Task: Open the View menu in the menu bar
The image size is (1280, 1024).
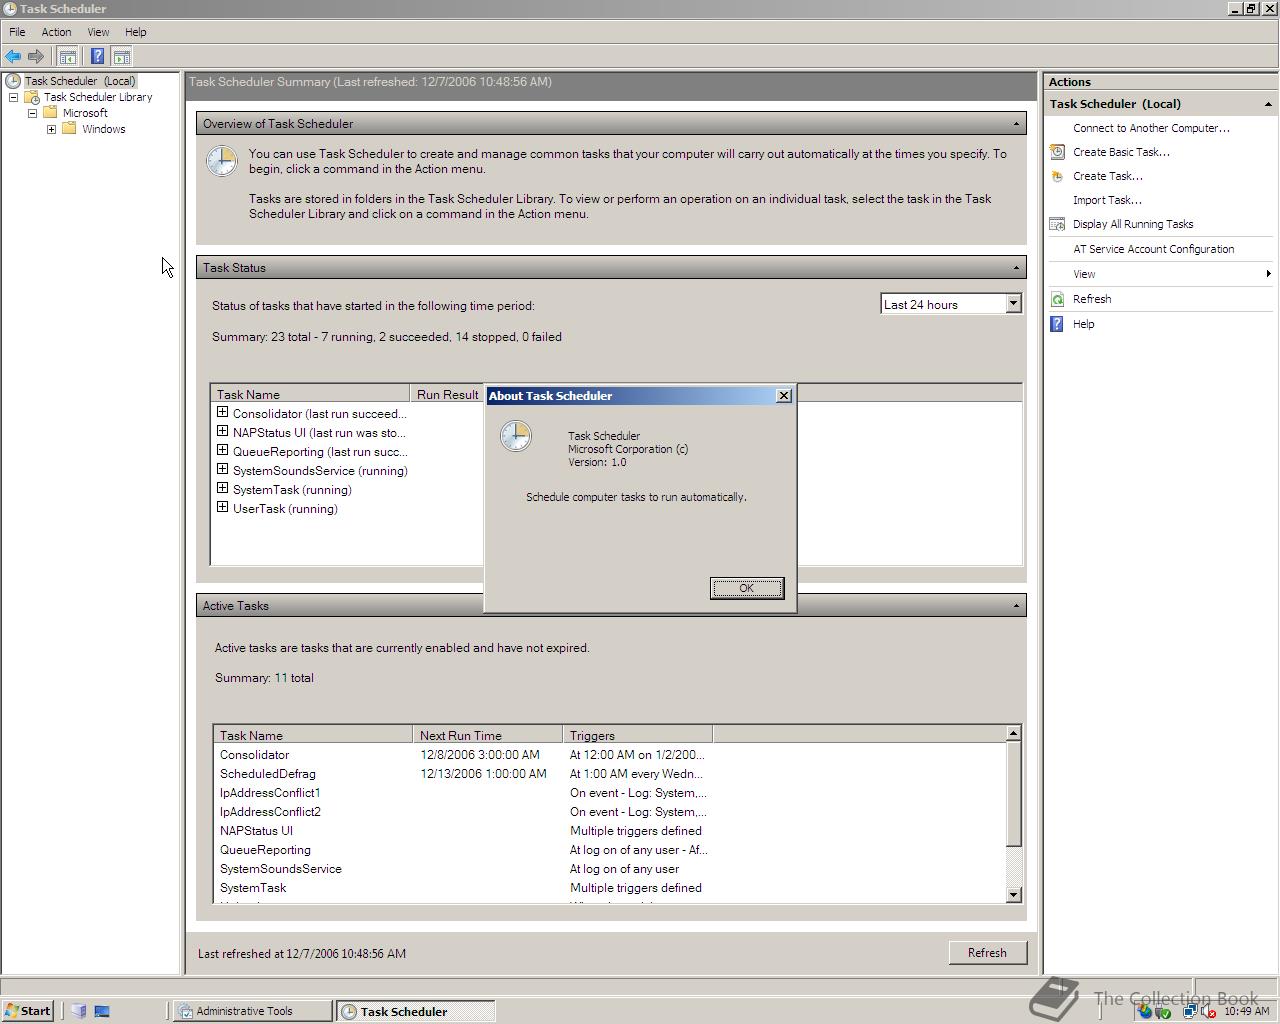Action: coord(98,32)
